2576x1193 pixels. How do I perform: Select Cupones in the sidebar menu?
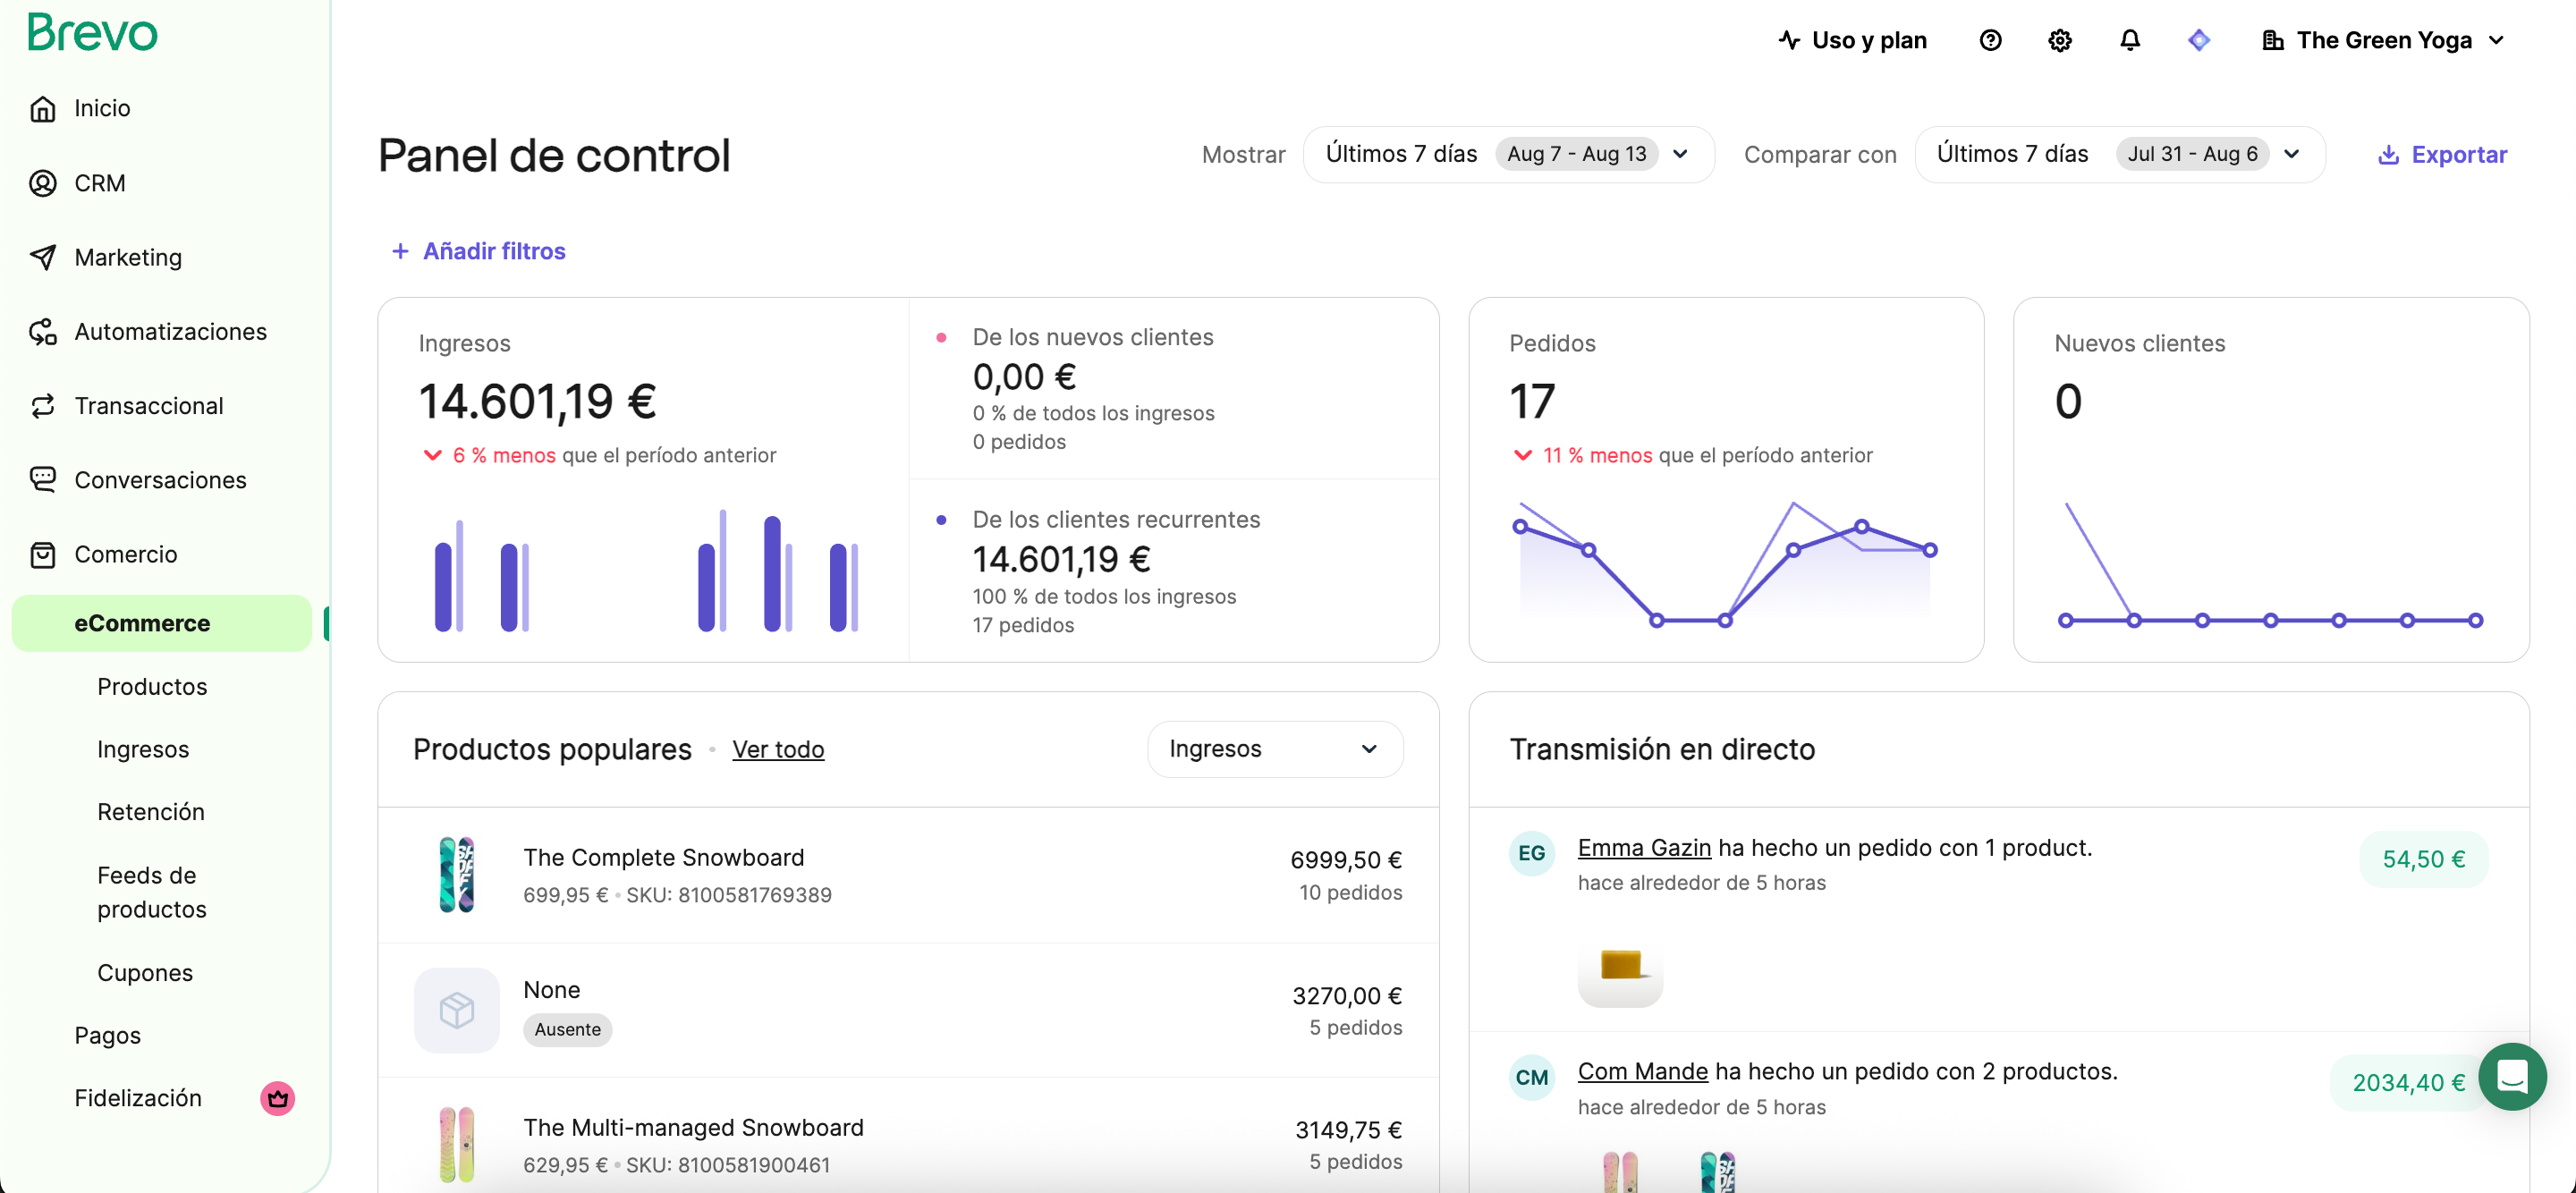pos(145,973)
